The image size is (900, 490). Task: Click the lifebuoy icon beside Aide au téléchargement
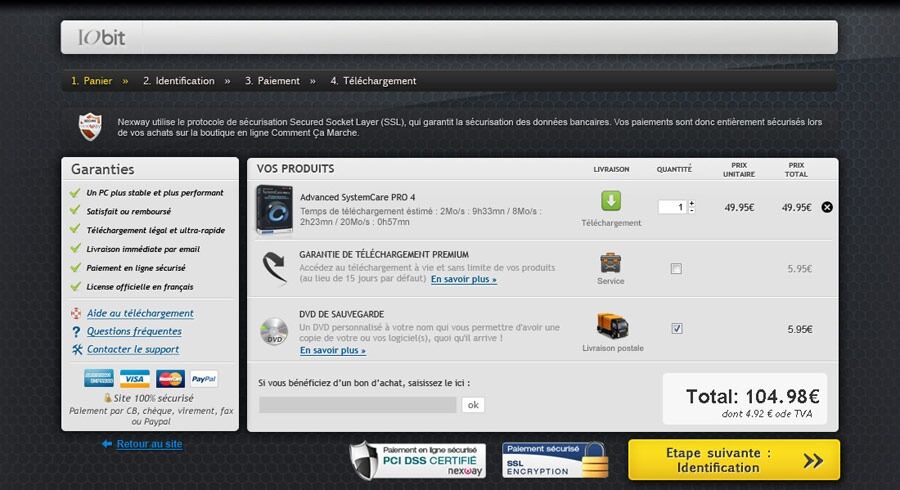click(76, 313)
